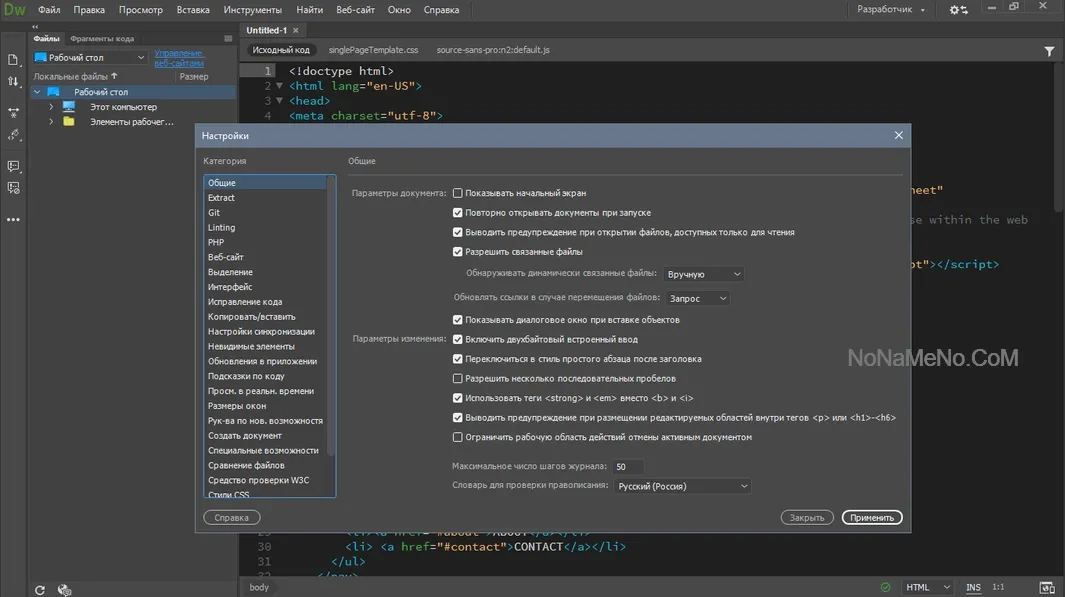This screenshot has height=597, width=1065.
Task: Enable the Показывать начальный экран checkbox
Action: click(458, 193)
